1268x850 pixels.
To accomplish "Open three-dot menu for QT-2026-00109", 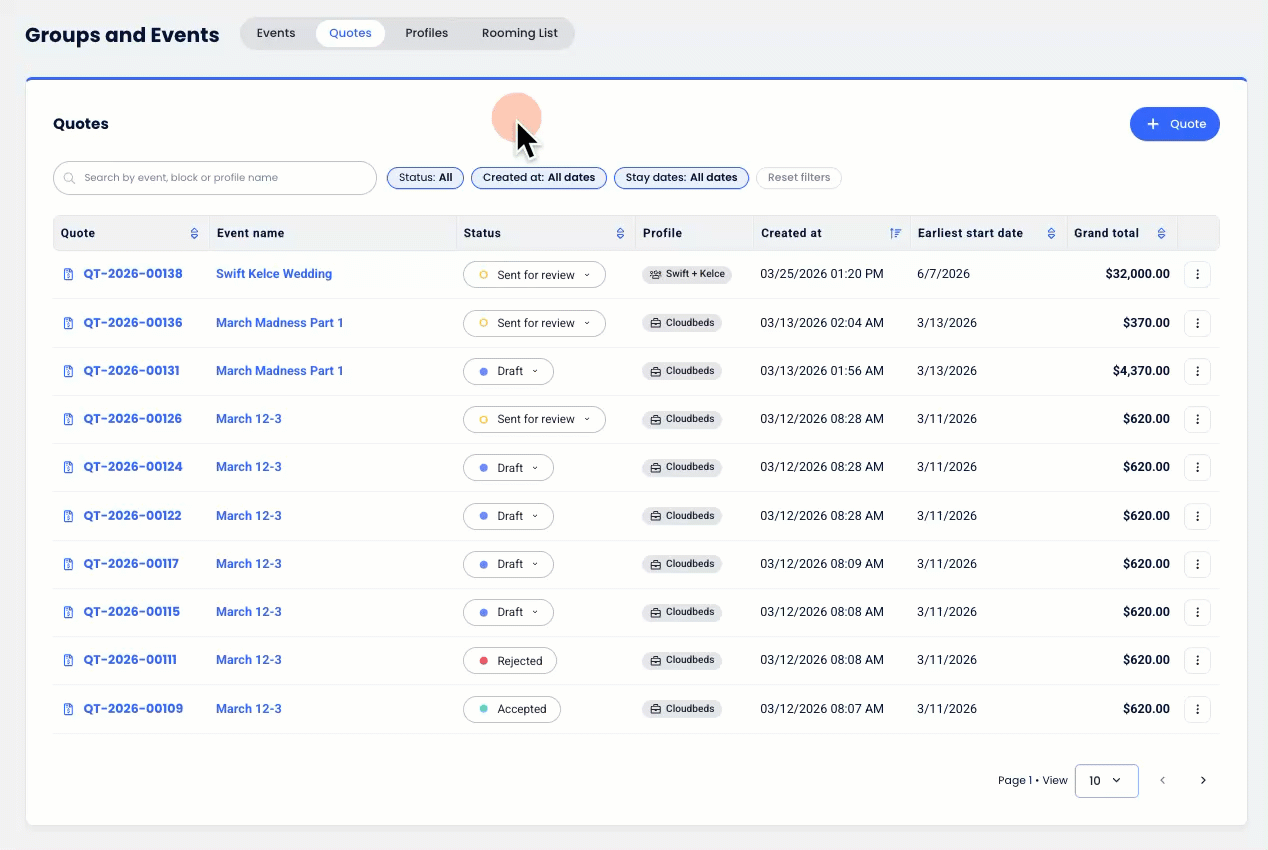I will coord(1197,709).
